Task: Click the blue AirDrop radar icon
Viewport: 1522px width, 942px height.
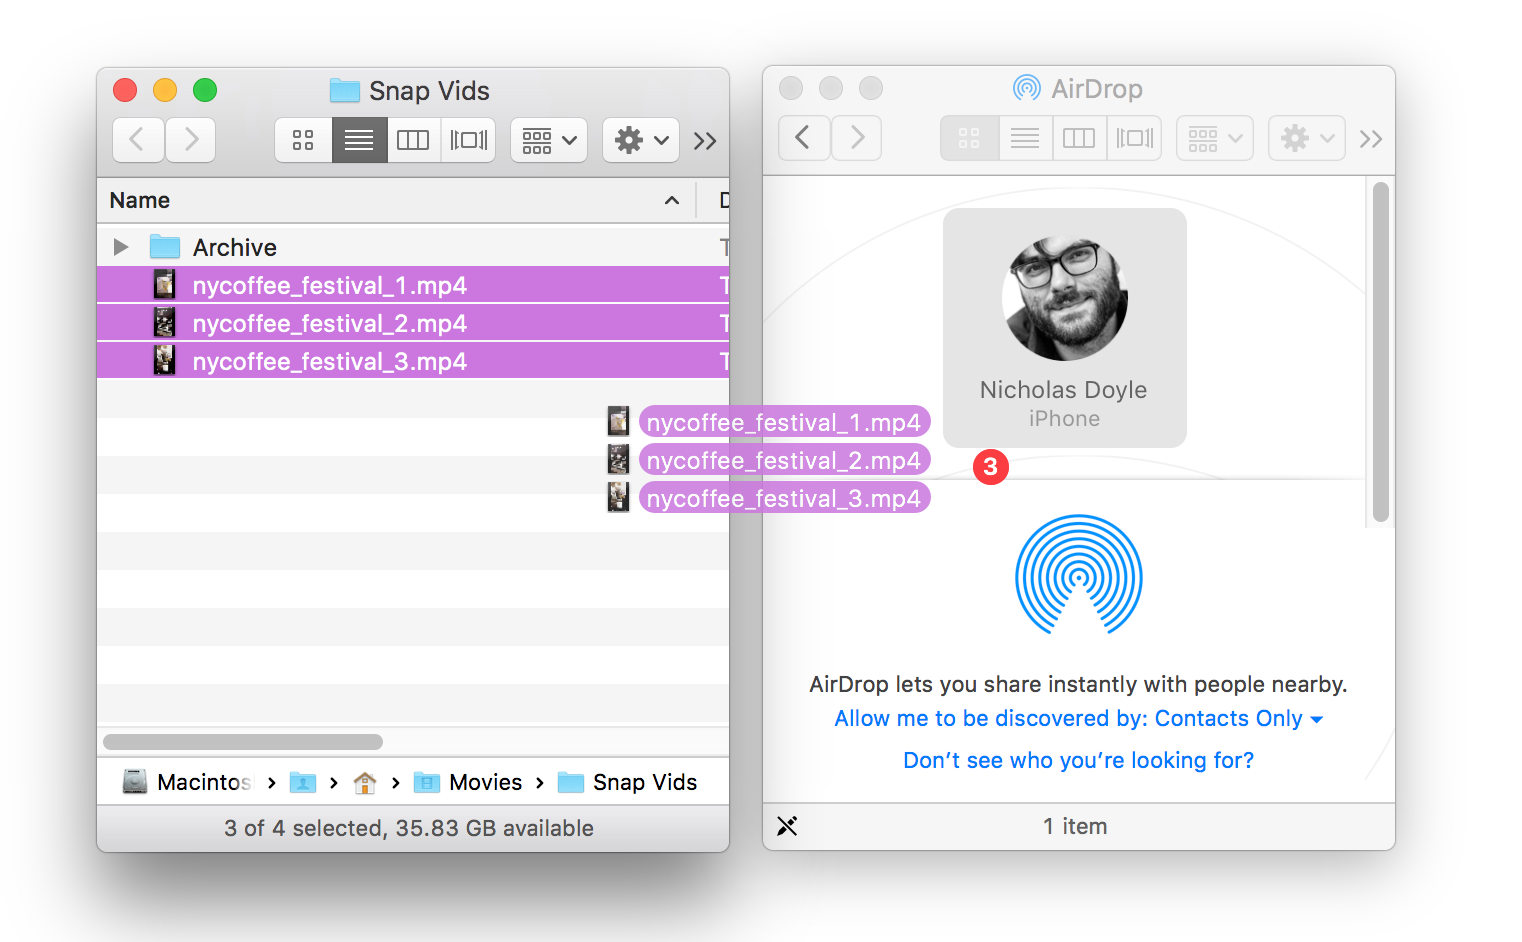Action: 1079,576
